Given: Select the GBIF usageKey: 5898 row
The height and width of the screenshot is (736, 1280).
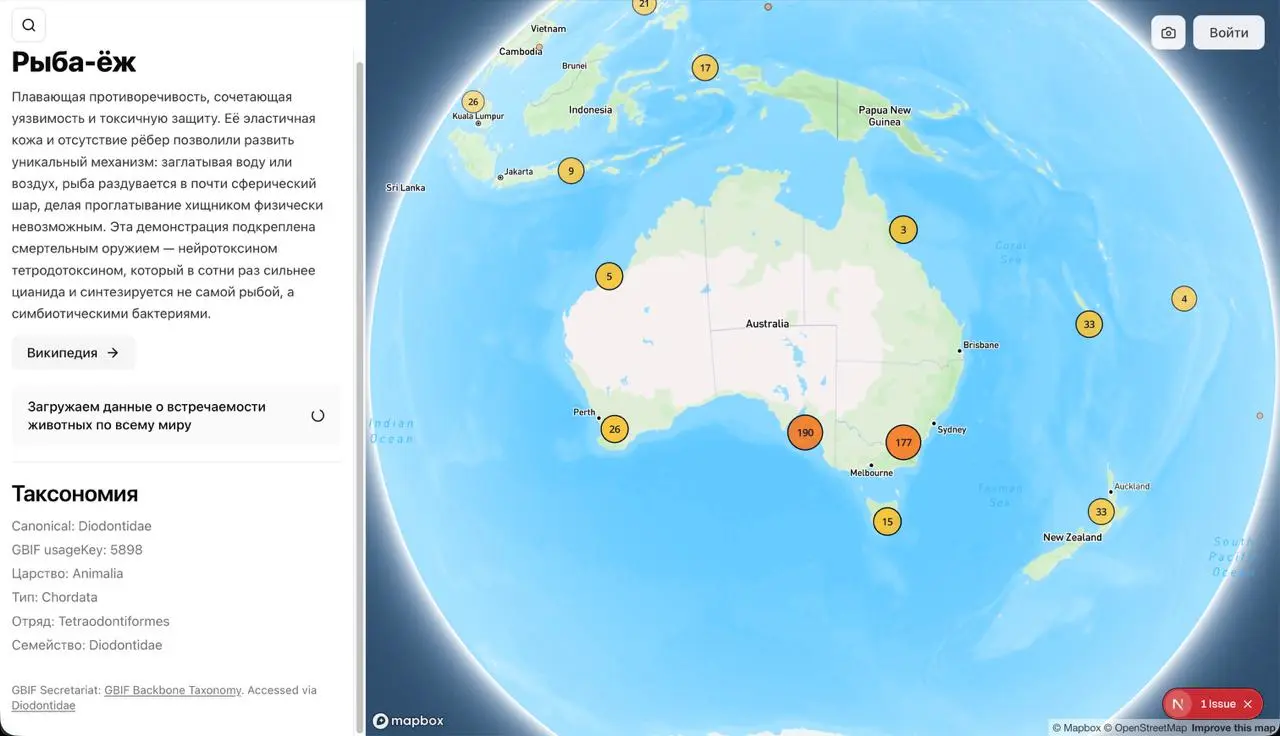Looking at the screenshot, I should 77,550.
